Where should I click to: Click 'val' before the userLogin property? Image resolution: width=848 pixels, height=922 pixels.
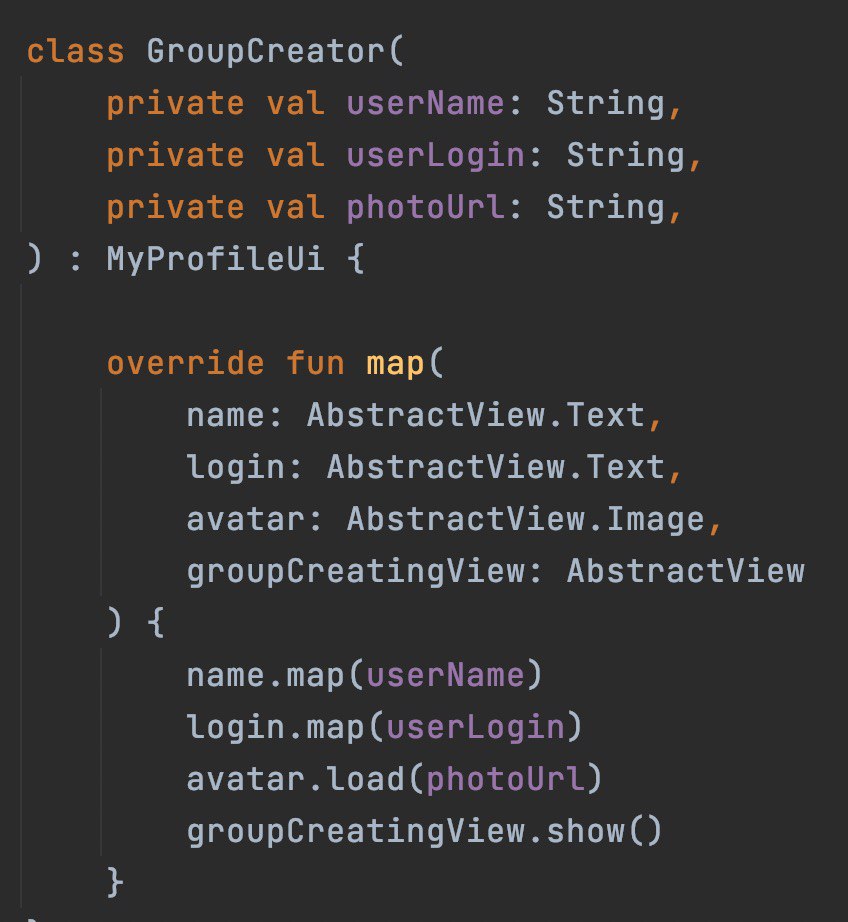coord(295,155)
